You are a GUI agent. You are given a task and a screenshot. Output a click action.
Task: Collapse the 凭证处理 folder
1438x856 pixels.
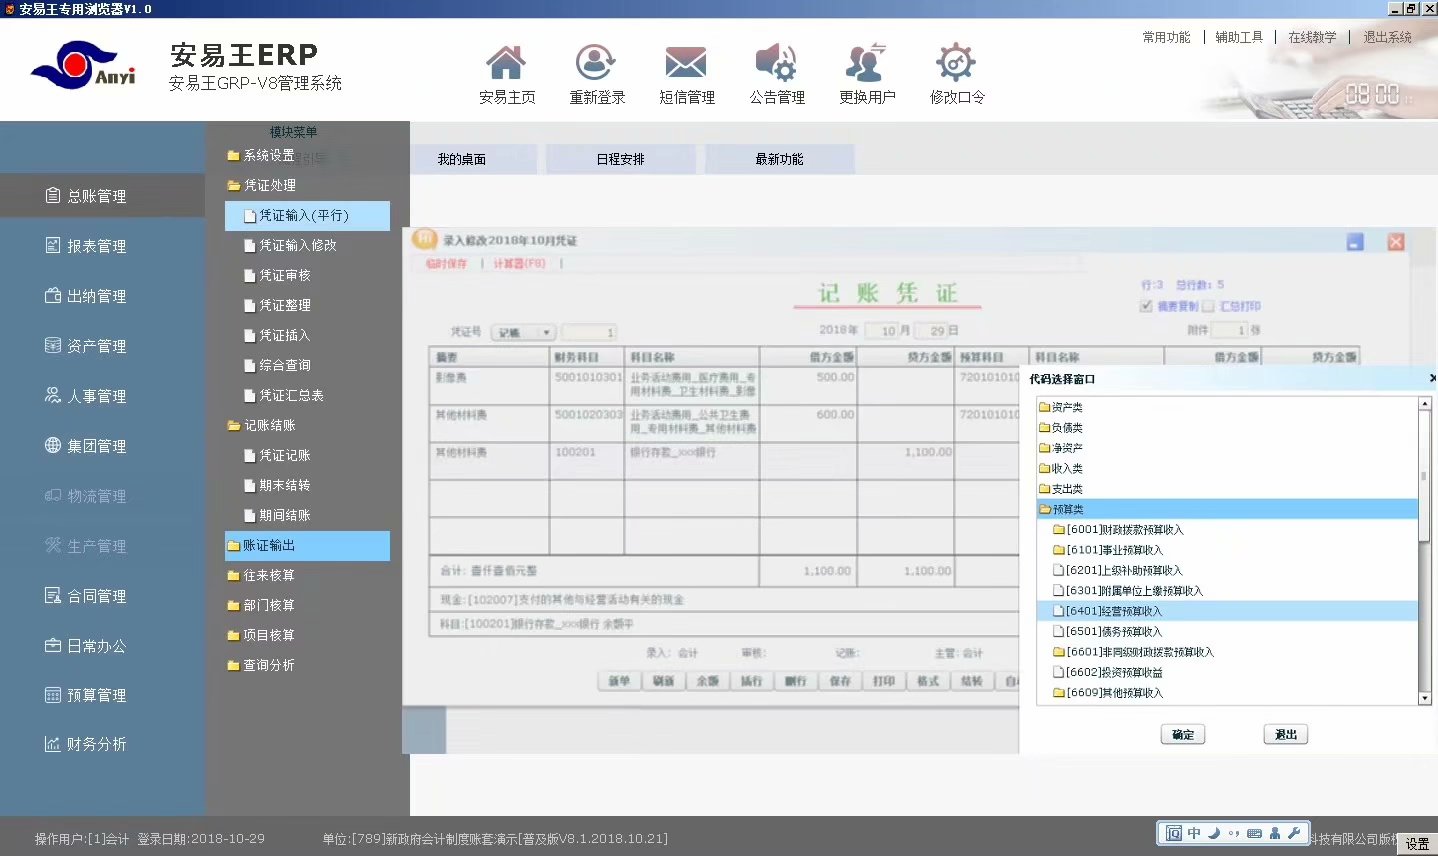(x=262, y=186)
